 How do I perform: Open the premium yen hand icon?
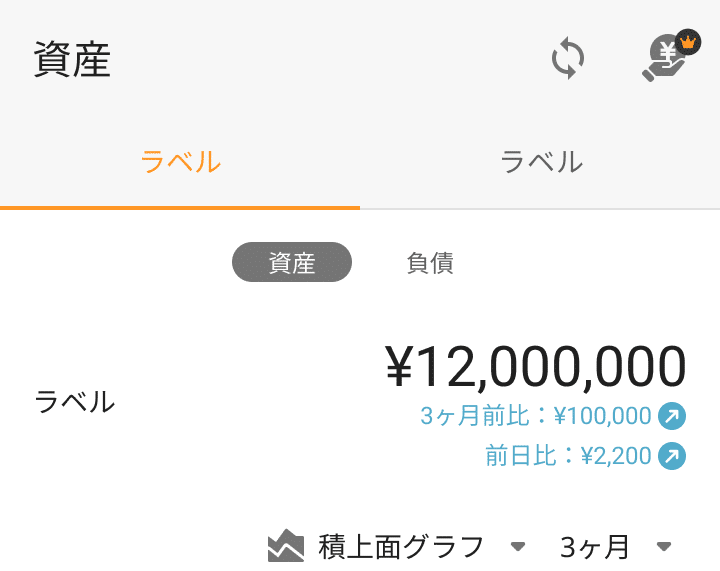(x=663, y=62)
